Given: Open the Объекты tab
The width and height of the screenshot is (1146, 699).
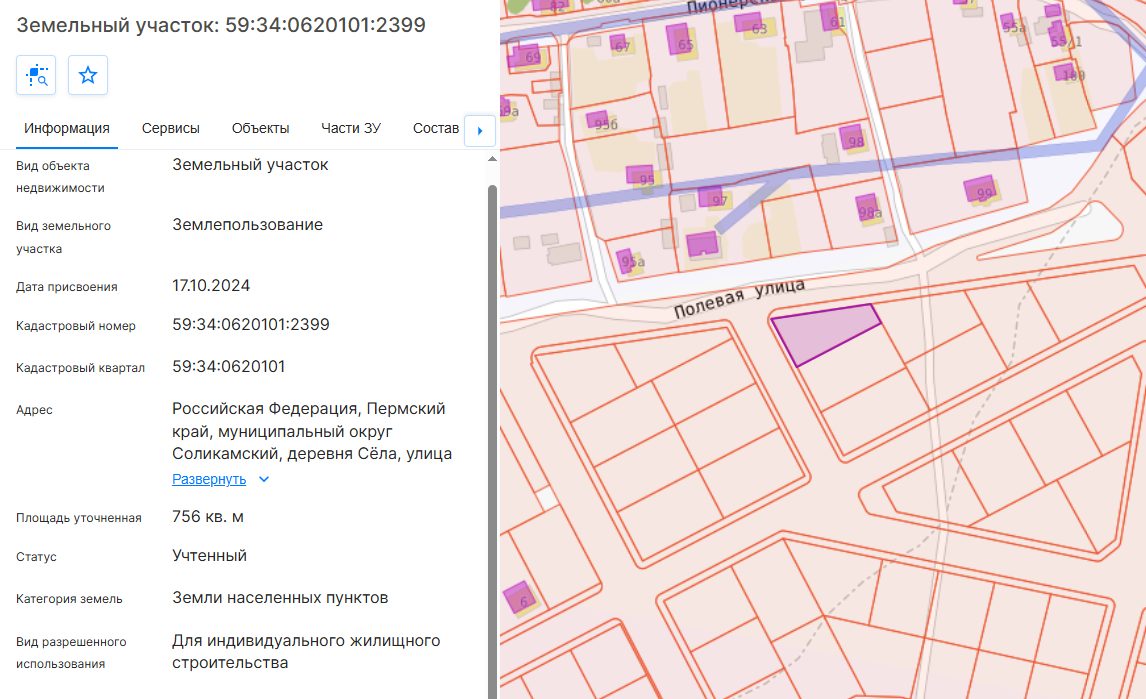Looking at the screenshot, I should [260, 129].
